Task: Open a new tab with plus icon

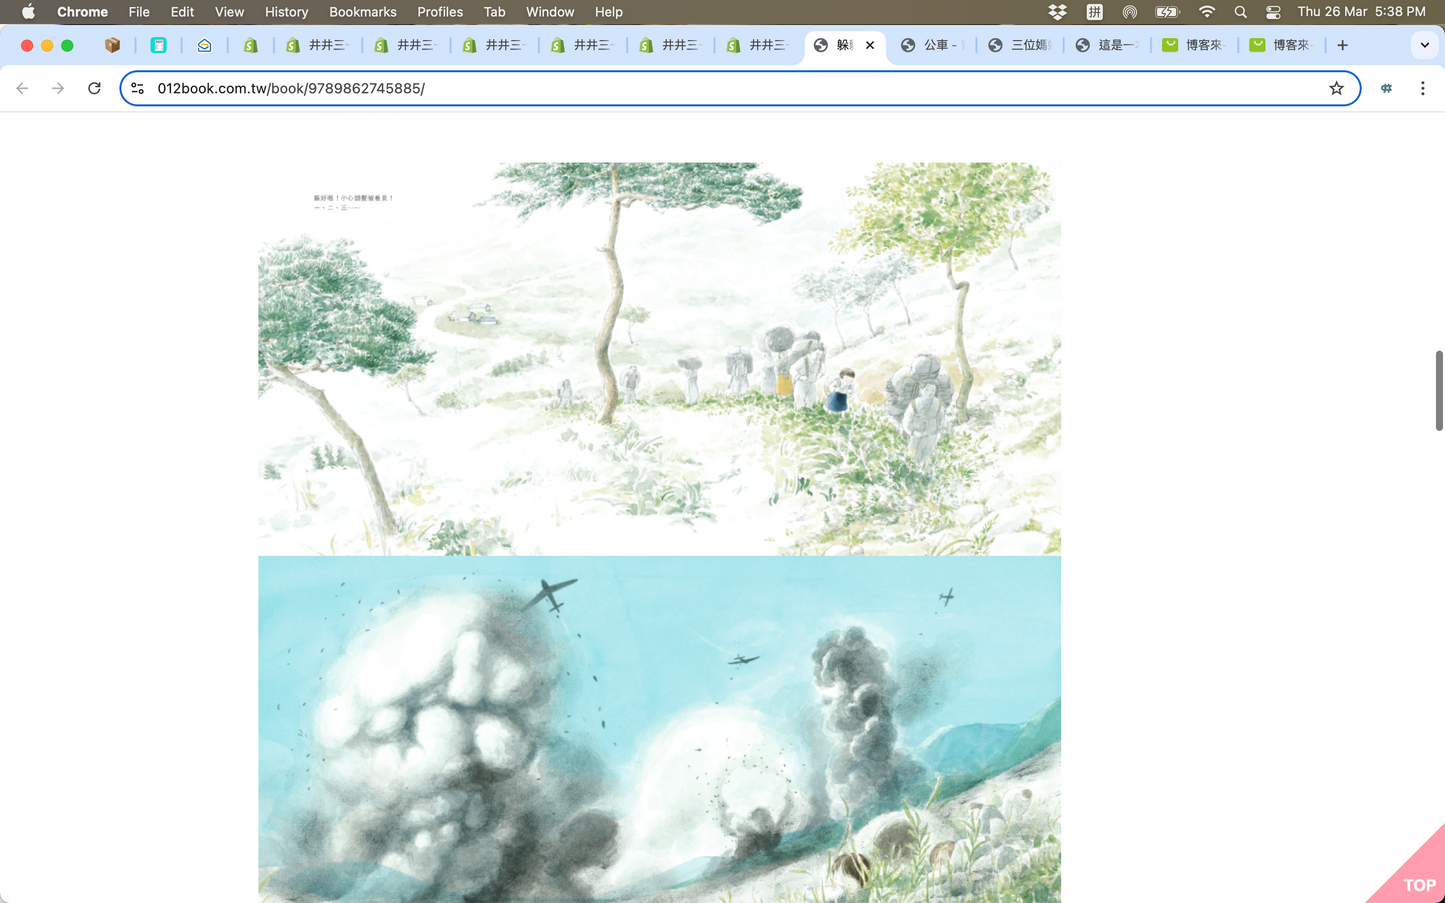Action: [1342, 45]
